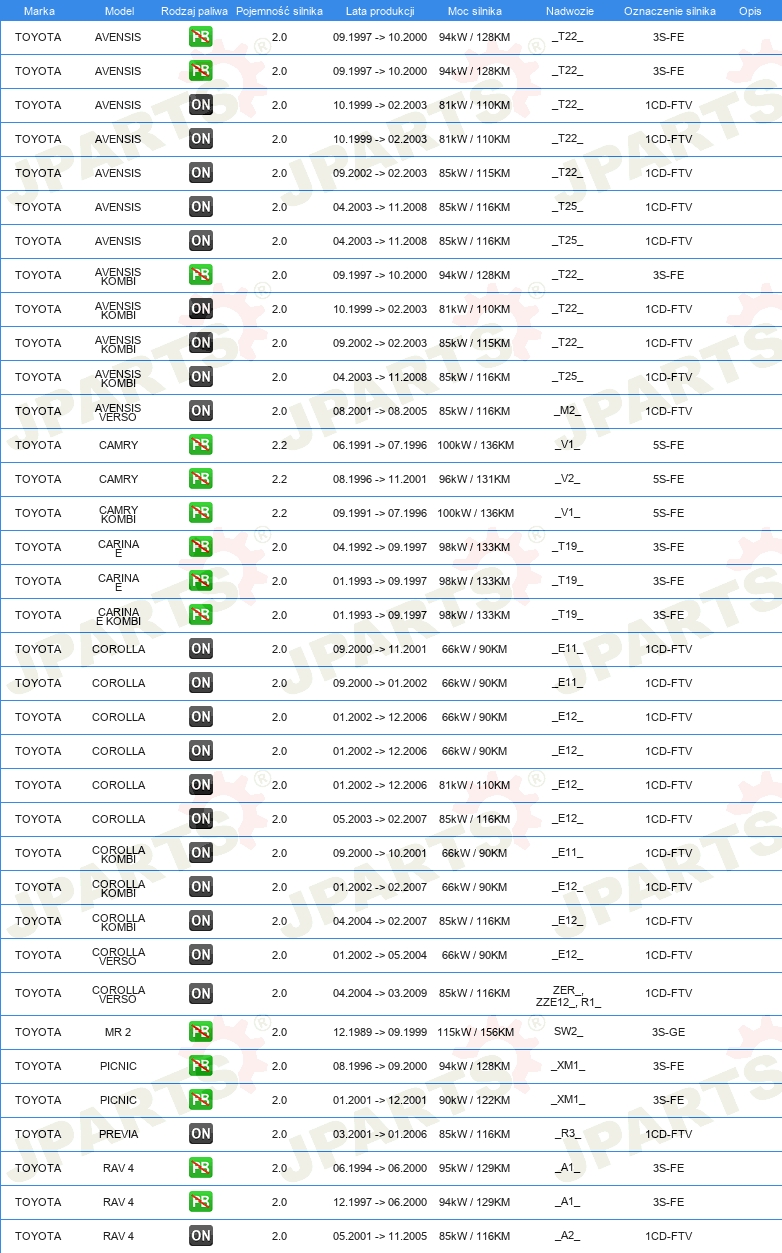Click petrol icon in Camry 96kW row
The width and height of the screenshot is (782, 1253).
pyautogui.click(x=201, y=479)
